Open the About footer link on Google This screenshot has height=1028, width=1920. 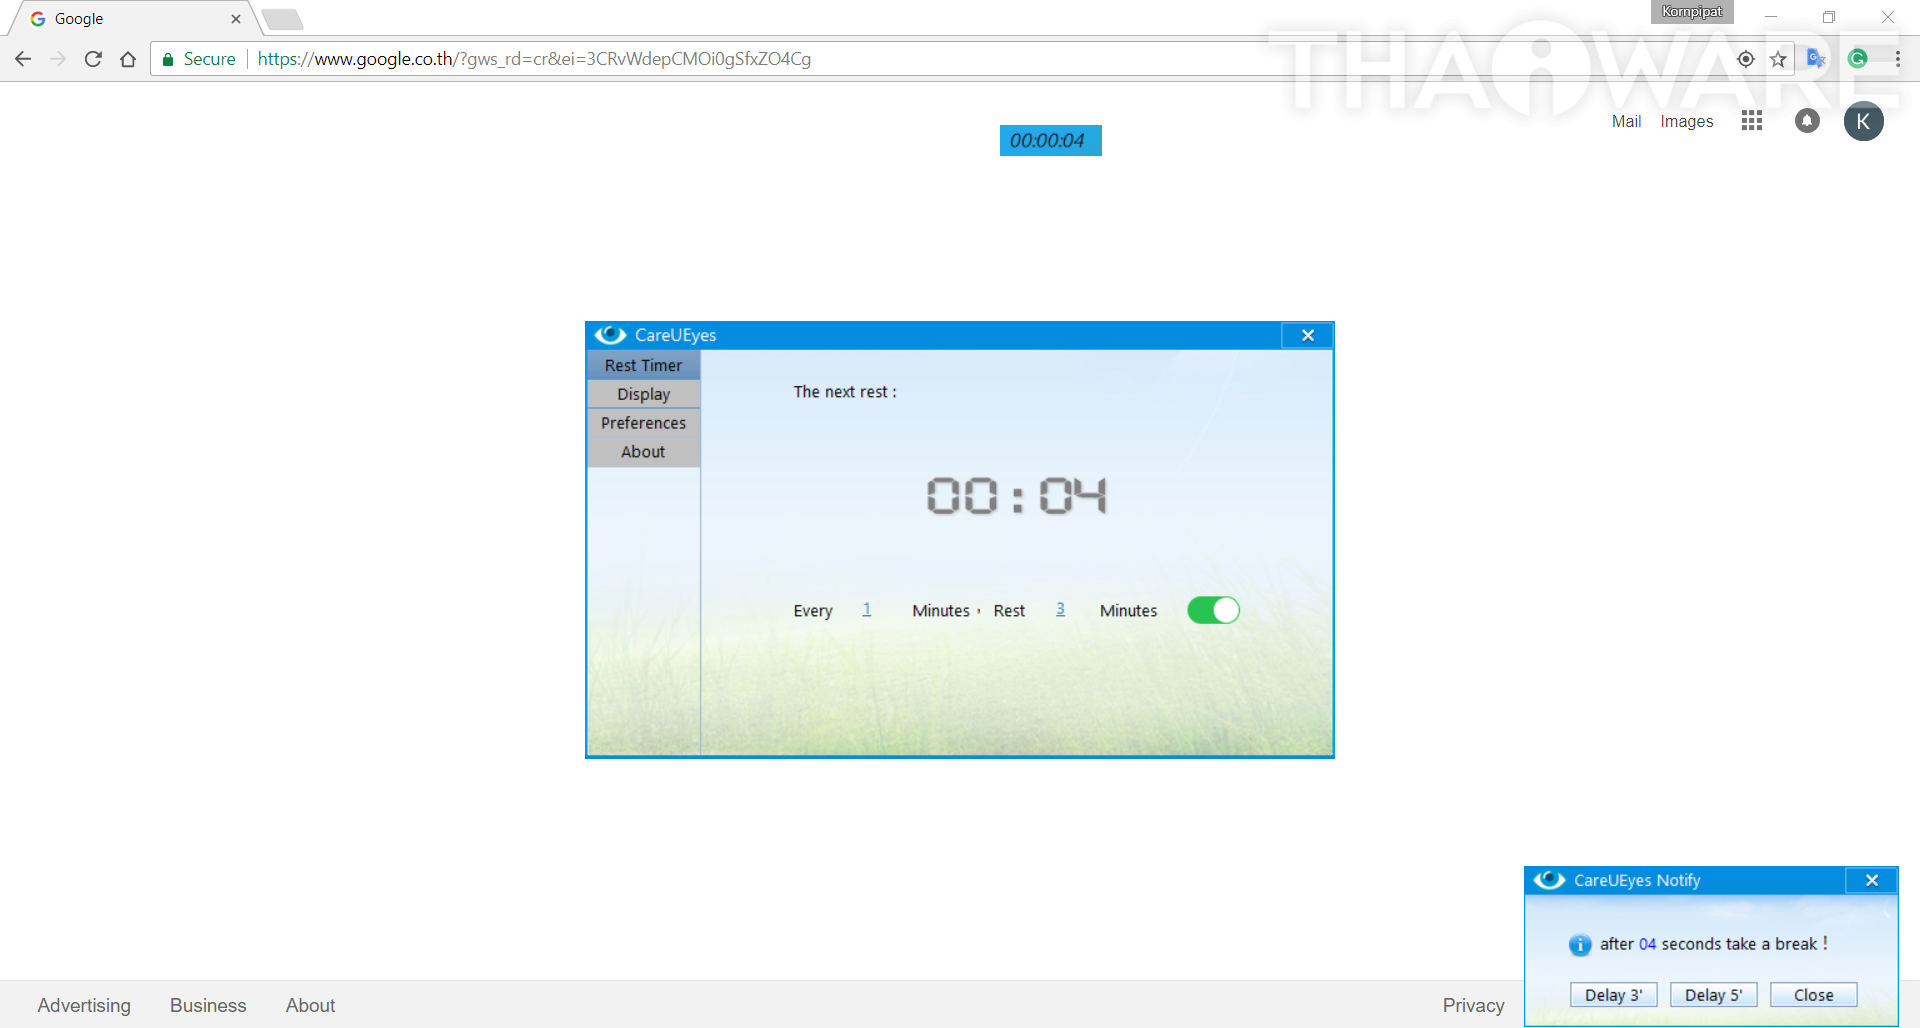click(x=310, y=1005)
